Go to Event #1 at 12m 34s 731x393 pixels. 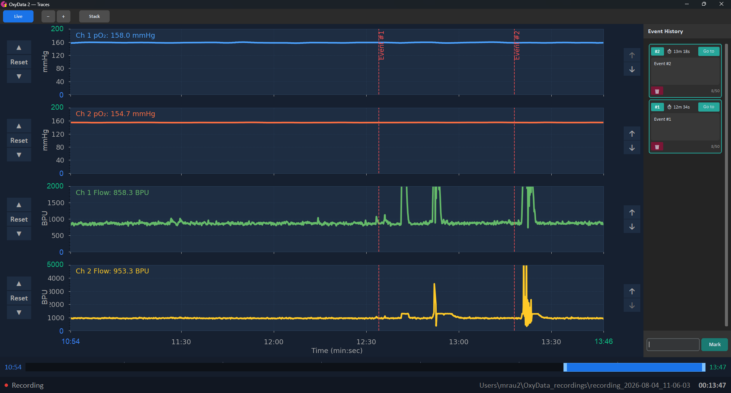709,107
